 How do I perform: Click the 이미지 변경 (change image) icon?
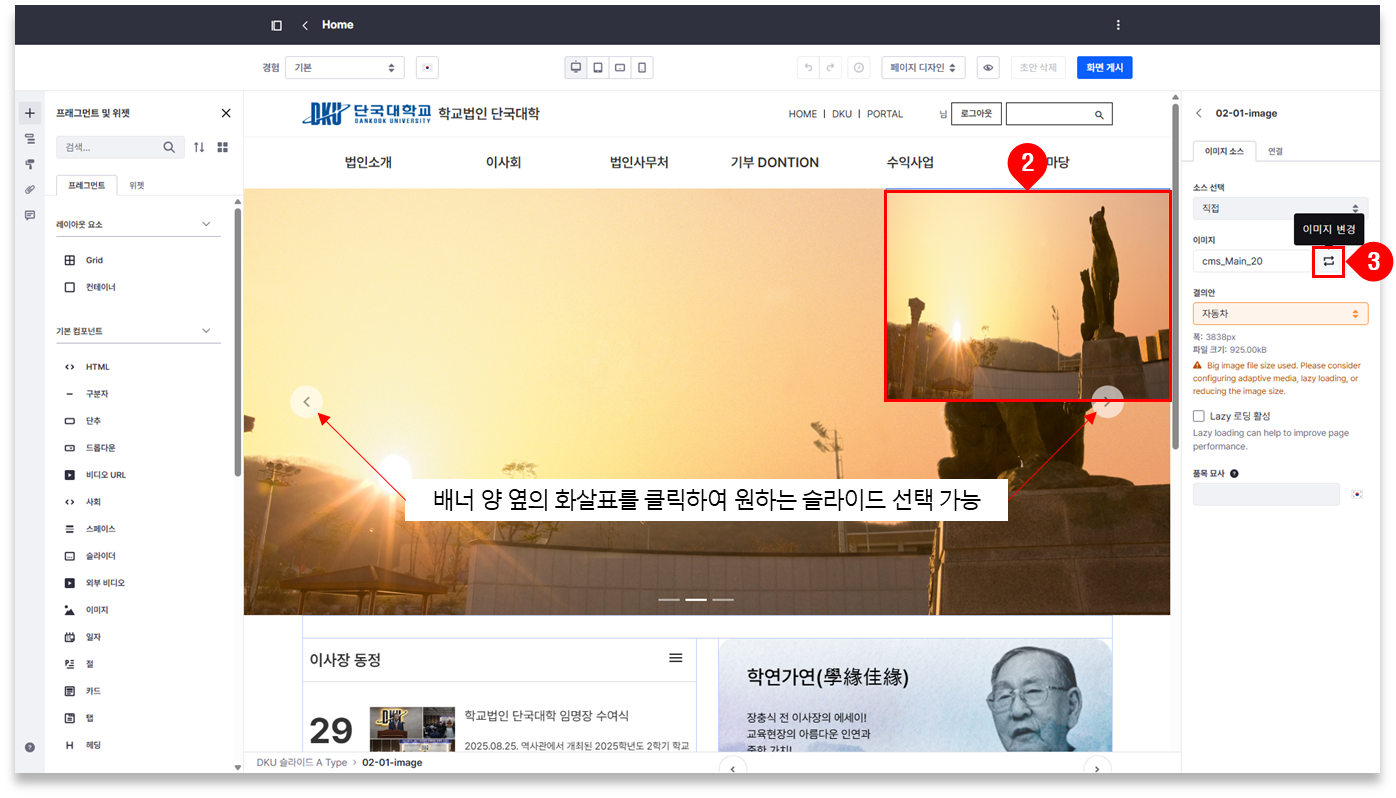(1328, 261)
